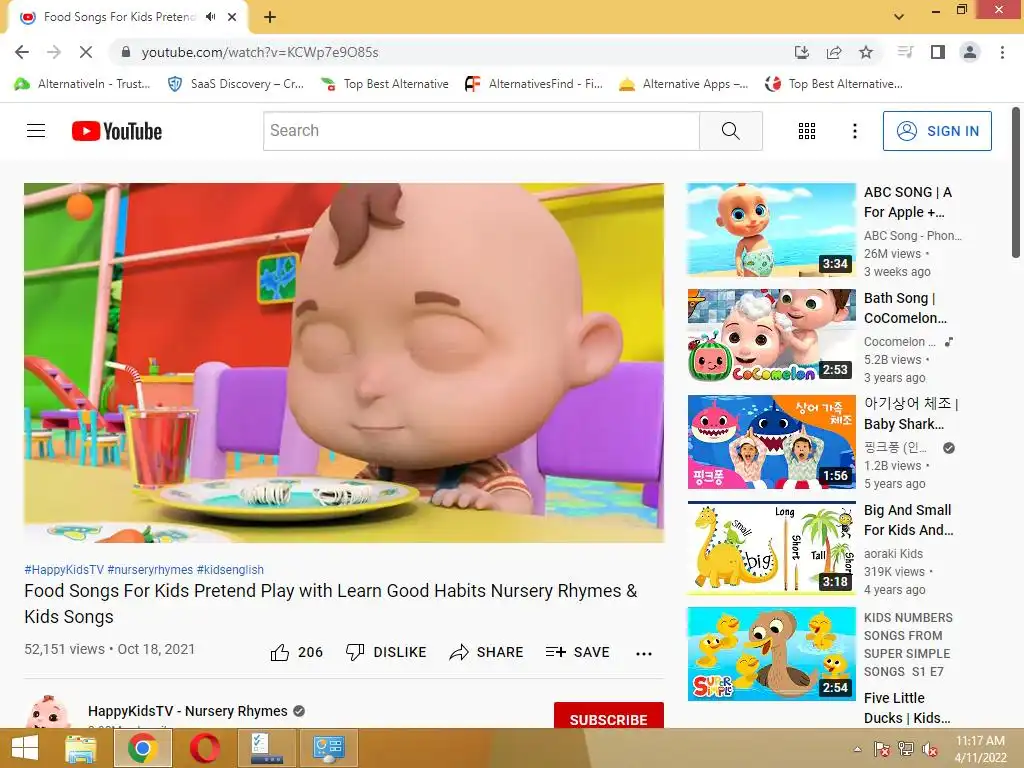
Task: Open YouTube settings three-dot menu
Action: click(854, 131)
